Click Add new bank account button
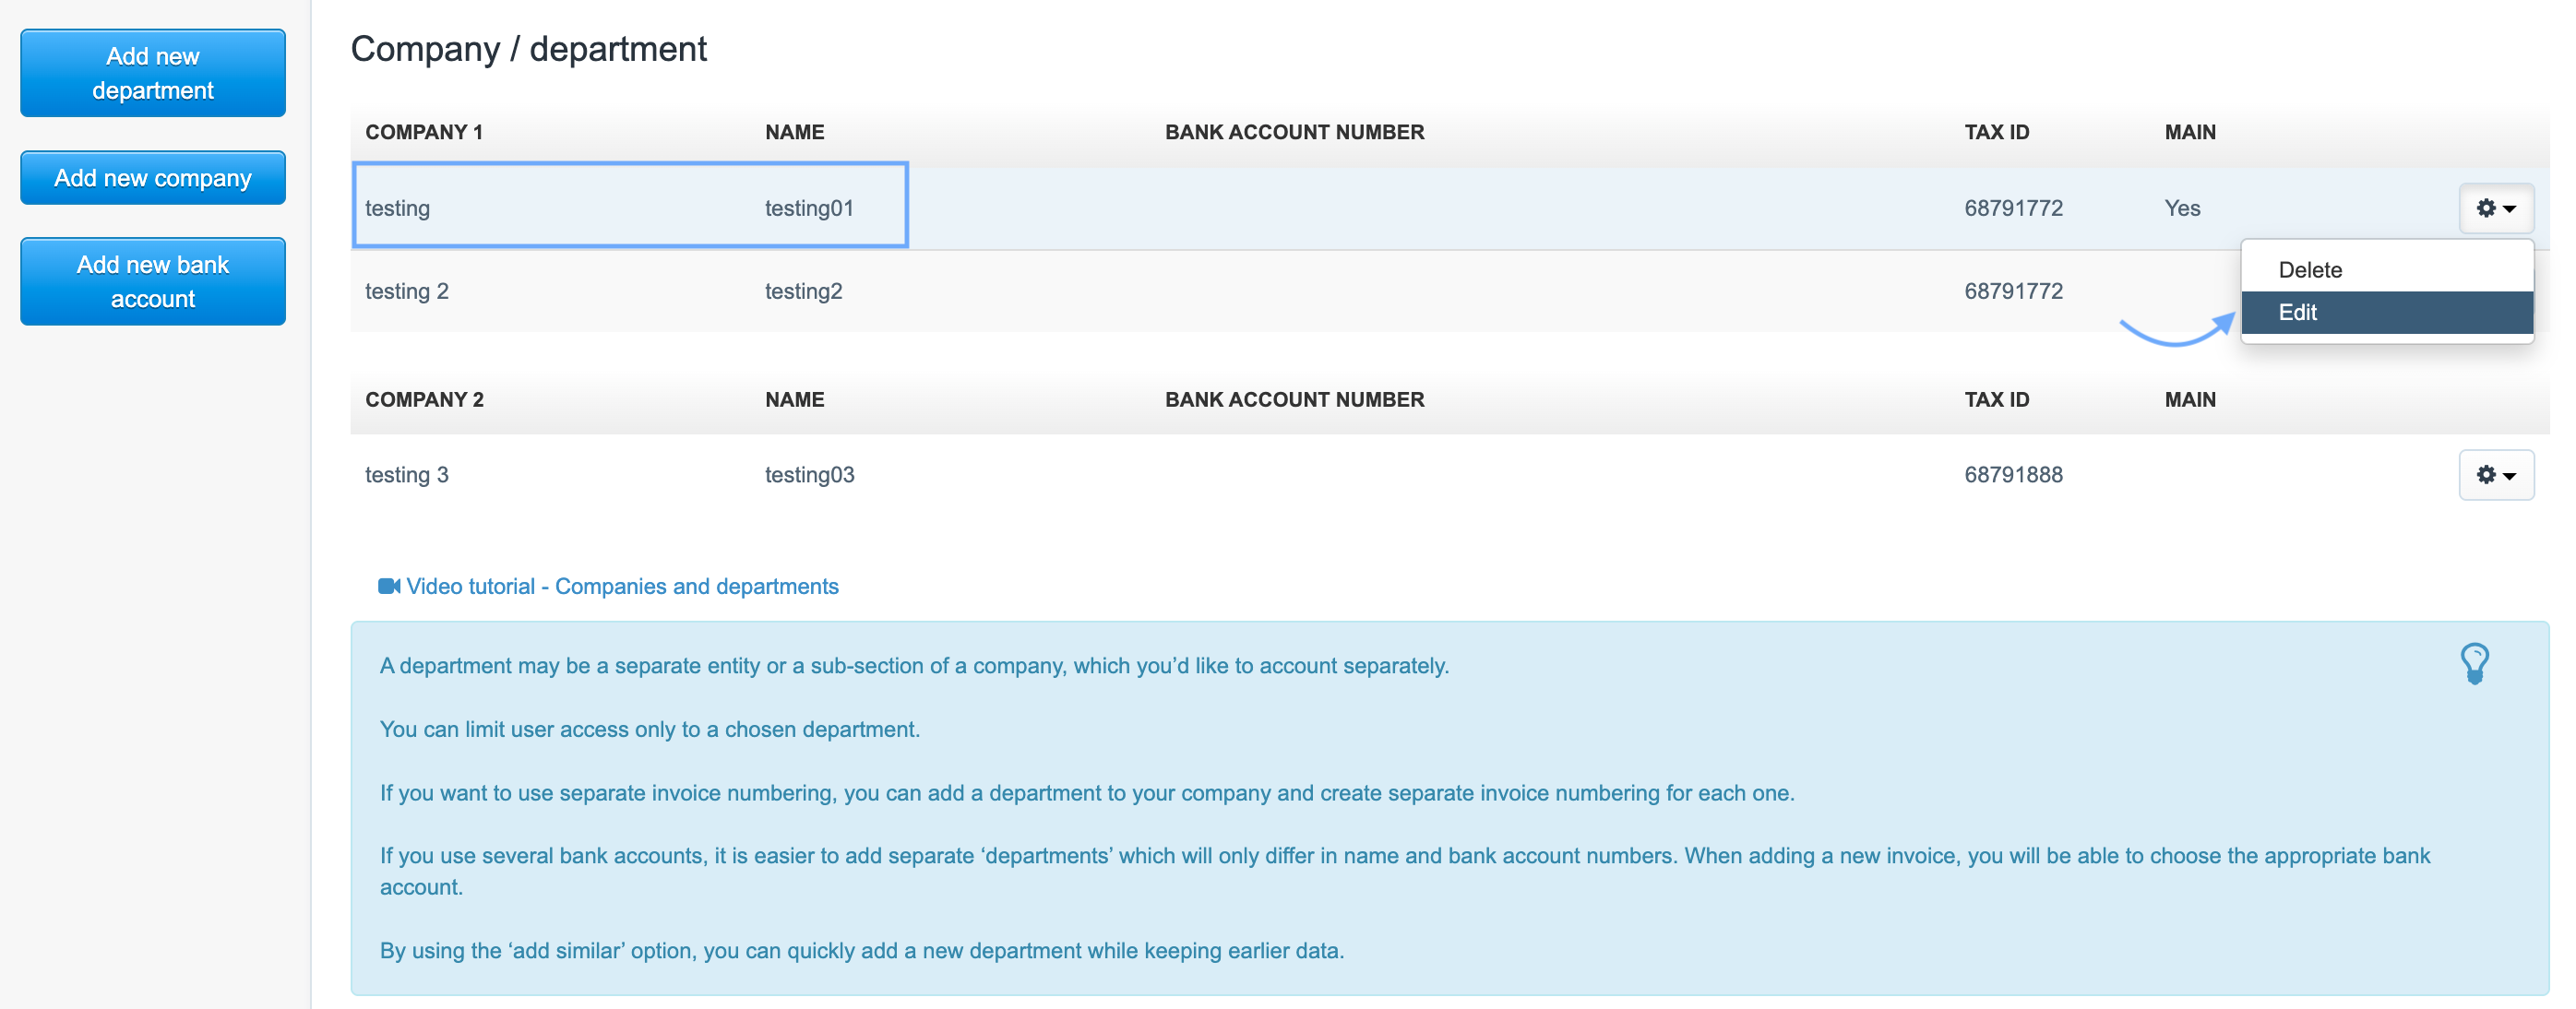The height and width of the screenshot is (1009, 2576). pyautogui.click(x=153, y=281)
